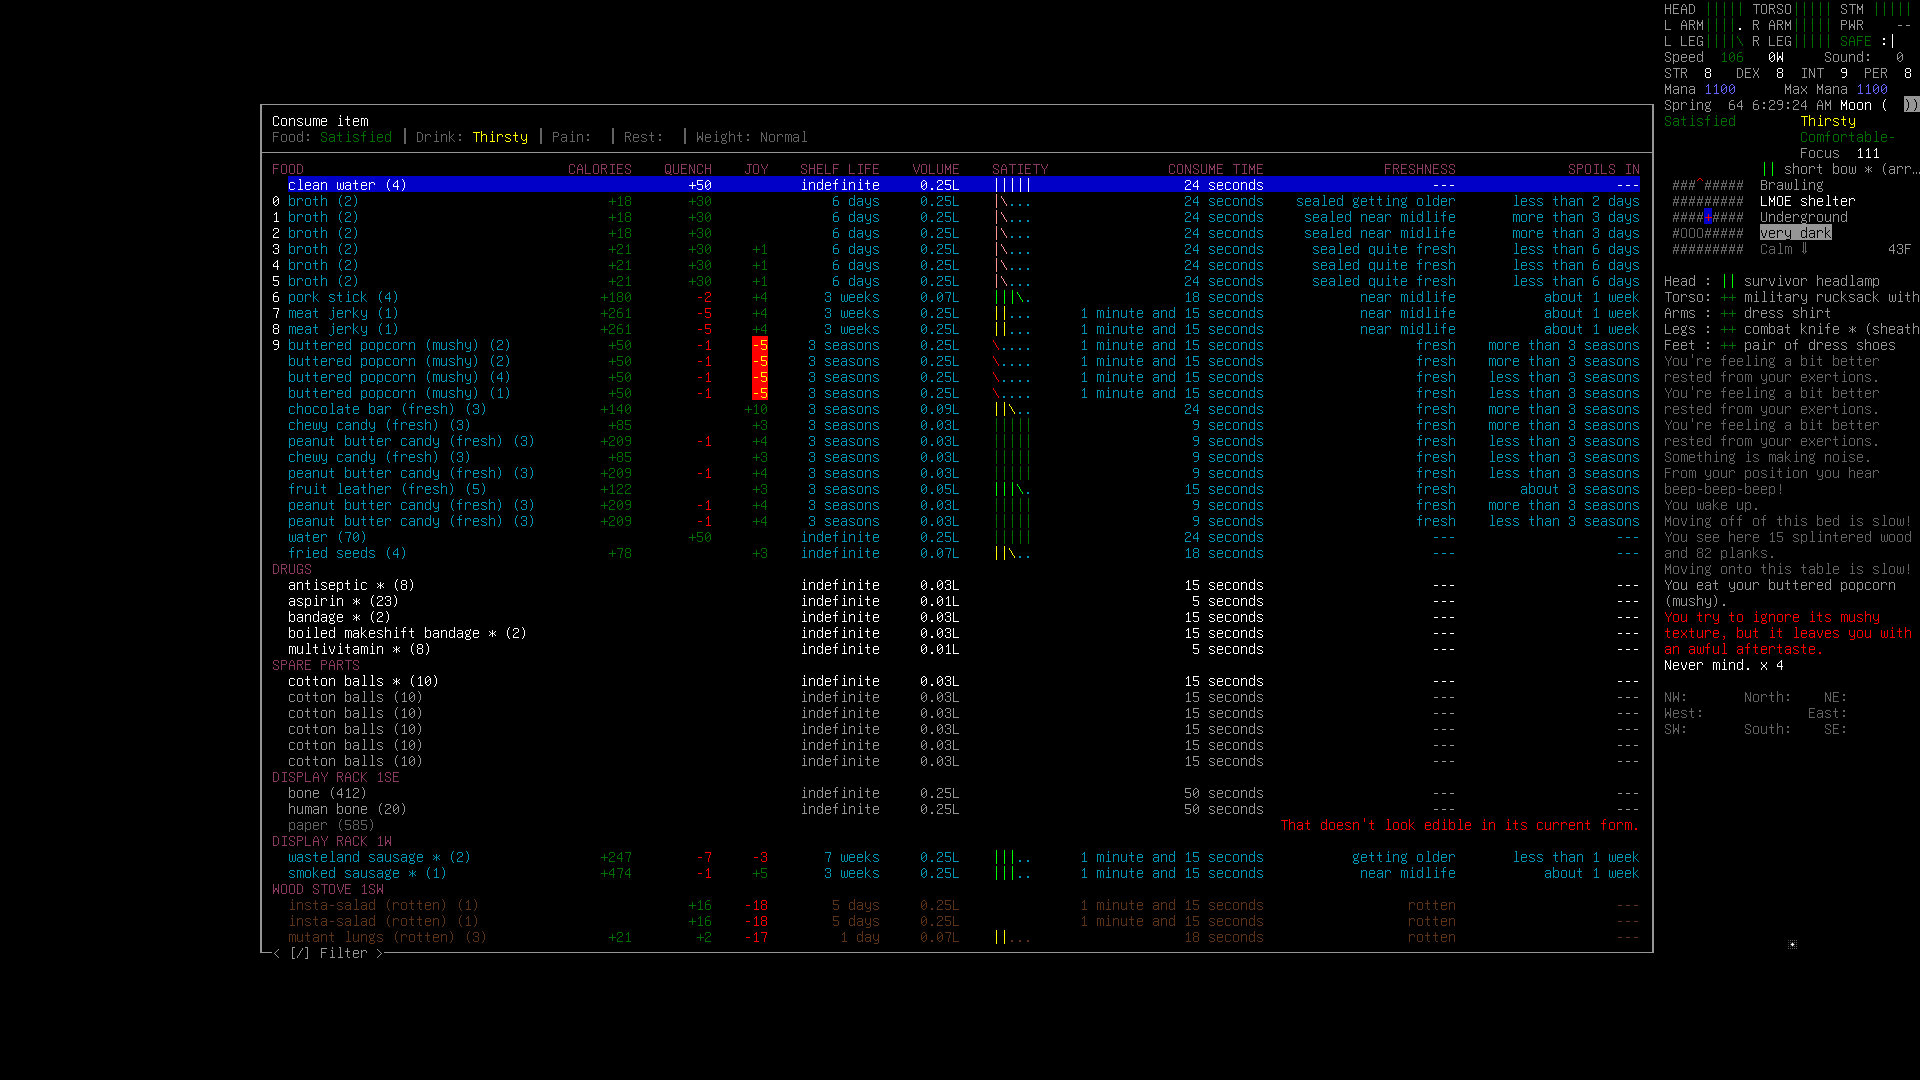
Task: Select wasteland sausage (2) item
Action: point(378,857)
